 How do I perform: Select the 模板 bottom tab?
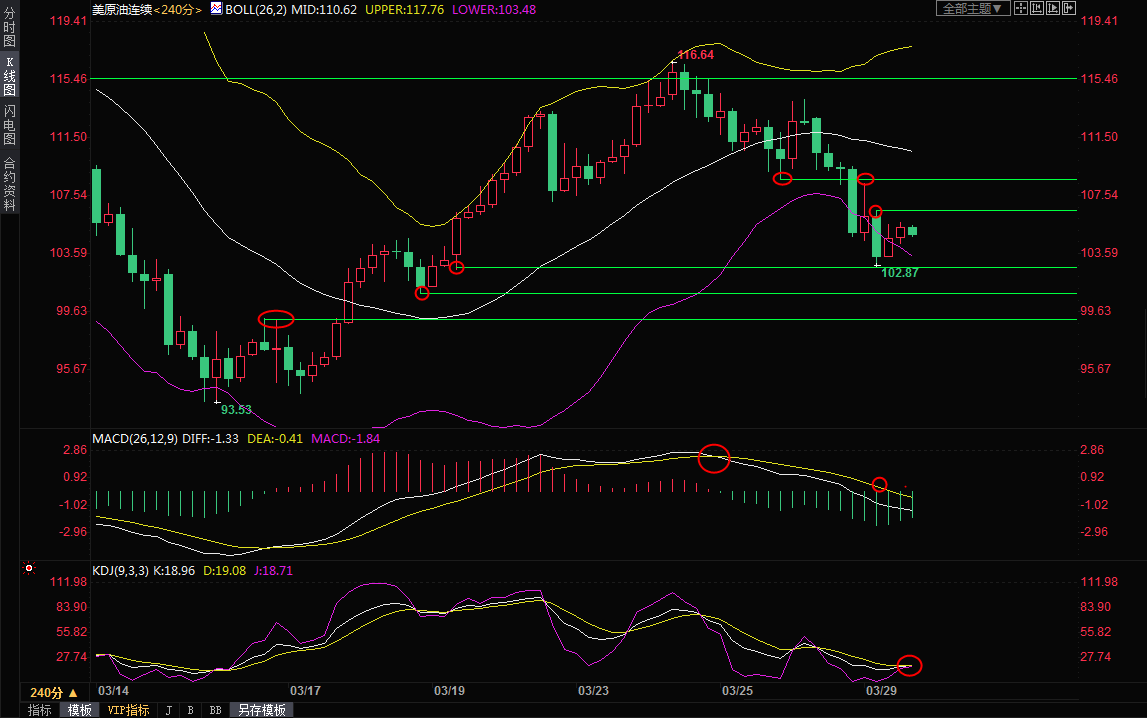[x=80, y=710]
